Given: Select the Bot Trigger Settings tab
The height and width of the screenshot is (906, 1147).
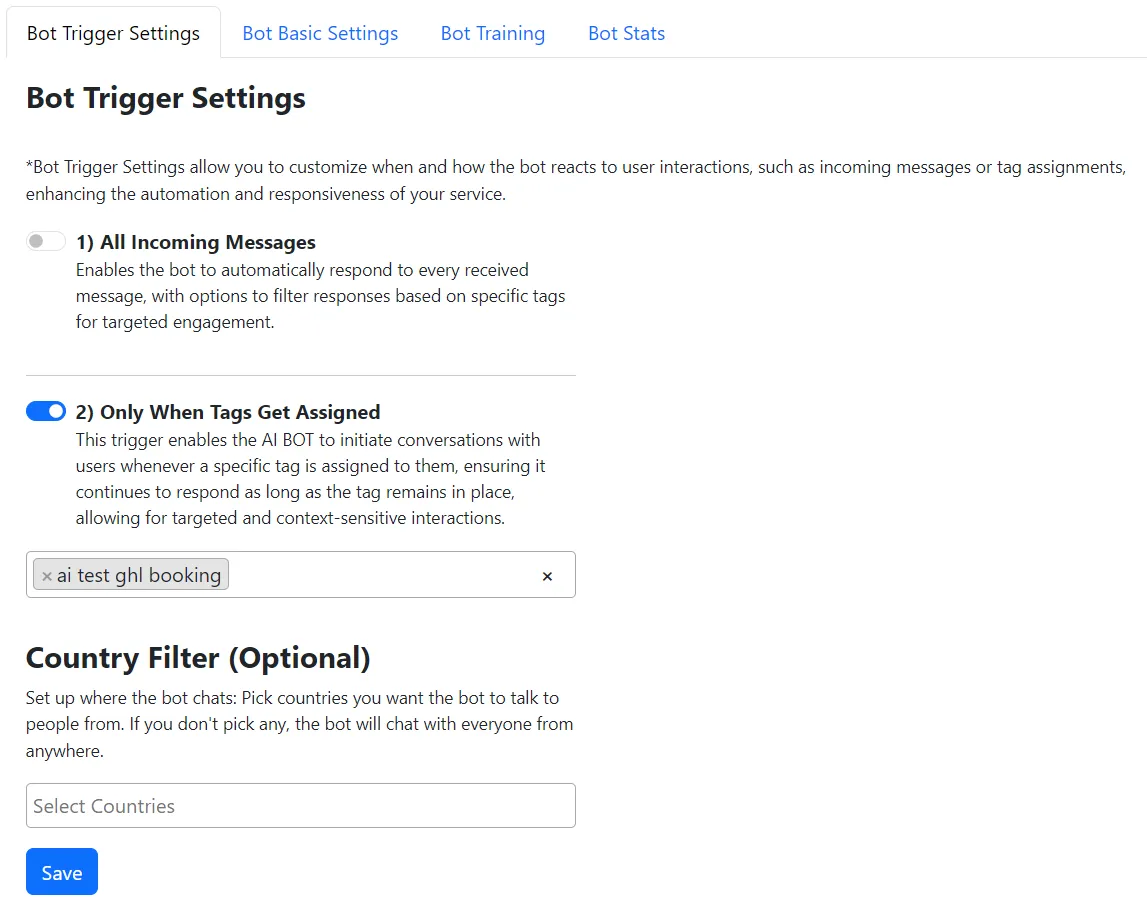Looking at the screenshot, I should [113, 33].
